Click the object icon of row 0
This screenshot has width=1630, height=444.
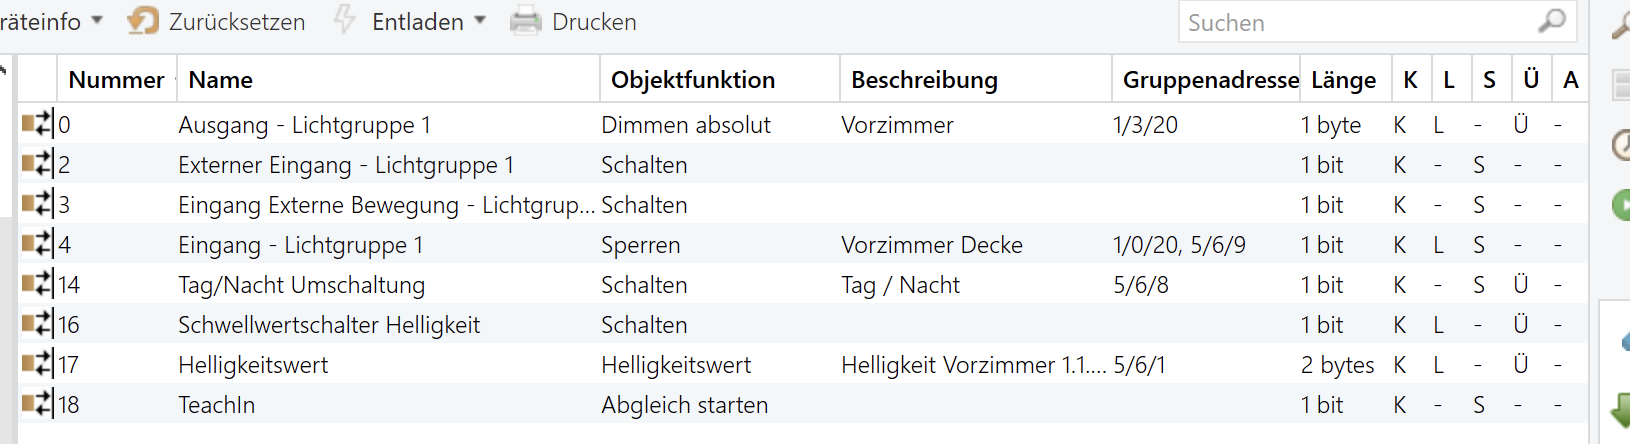click(36, 124)
